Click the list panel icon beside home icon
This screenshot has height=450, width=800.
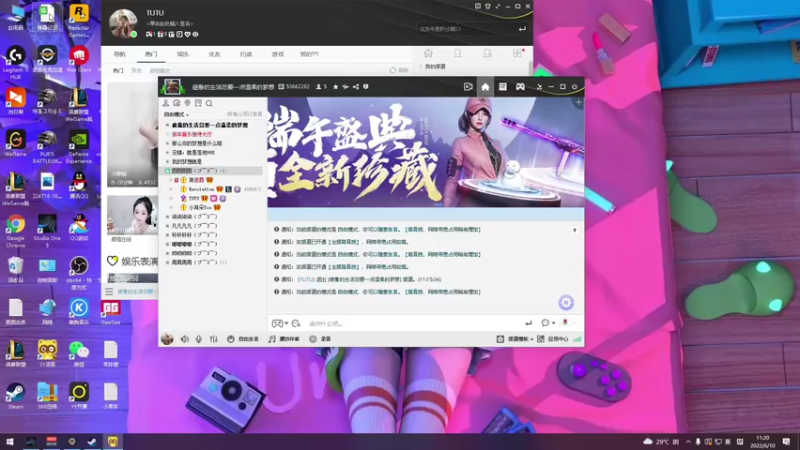pos(503,87)
